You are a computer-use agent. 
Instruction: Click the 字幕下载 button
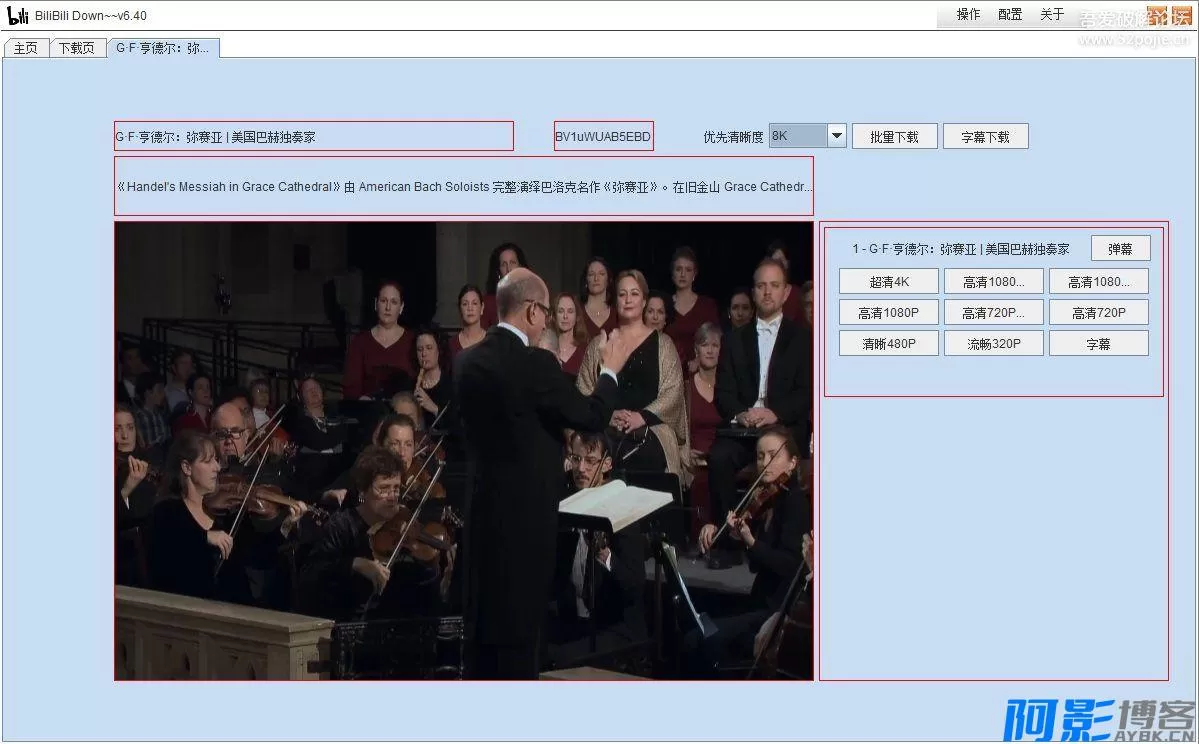(x=985, y=137)
